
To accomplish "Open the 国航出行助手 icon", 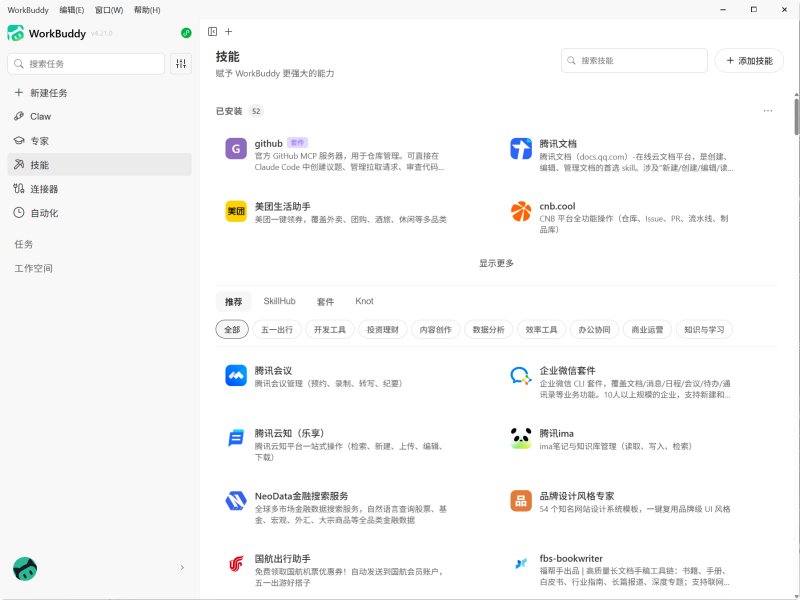I will 236,564.
